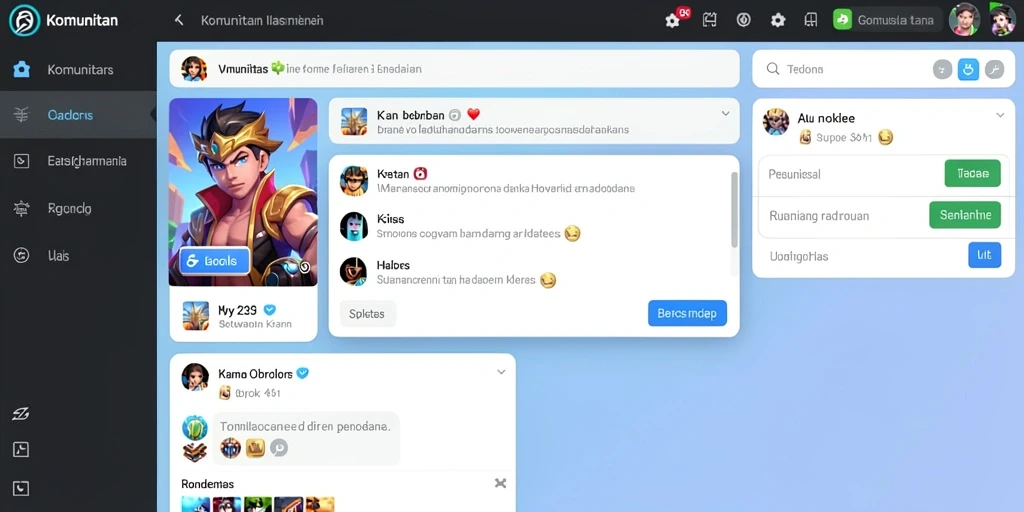
Task: Expand the Kamo Obrolors post chevron
Action: [x=501, y=372]
